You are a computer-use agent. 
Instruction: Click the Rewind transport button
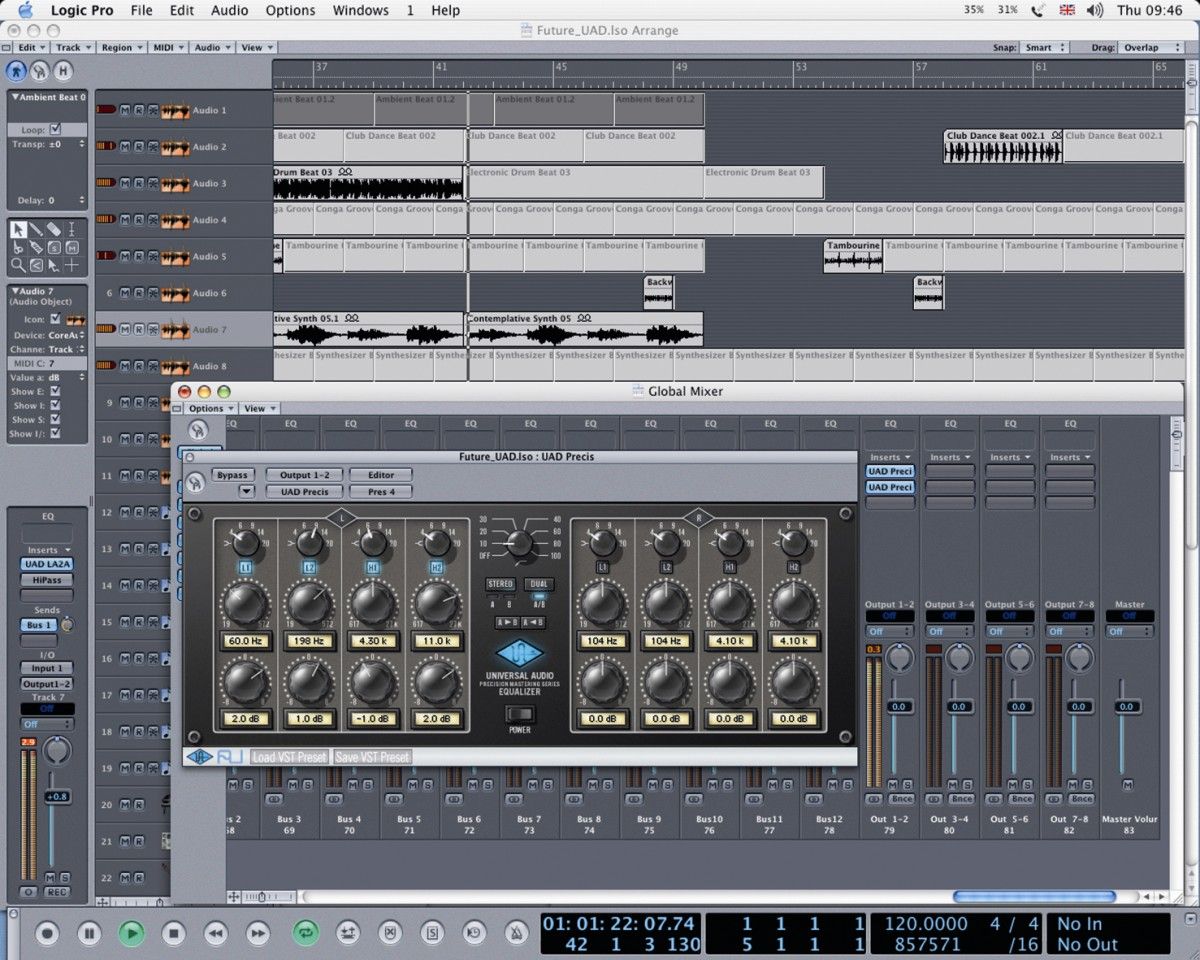point(216,934)
